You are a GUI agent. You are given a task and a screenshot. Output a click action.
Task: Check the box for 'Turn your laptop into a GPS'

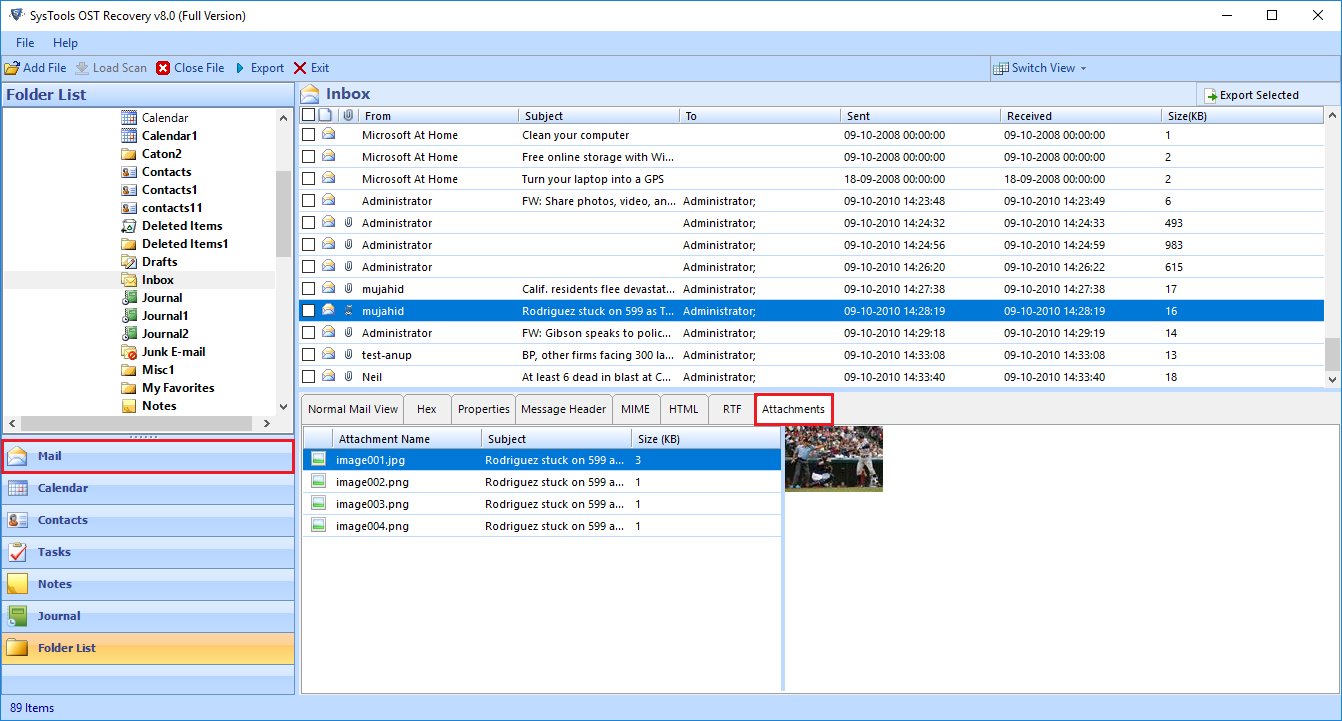click(x=308, y=179)
